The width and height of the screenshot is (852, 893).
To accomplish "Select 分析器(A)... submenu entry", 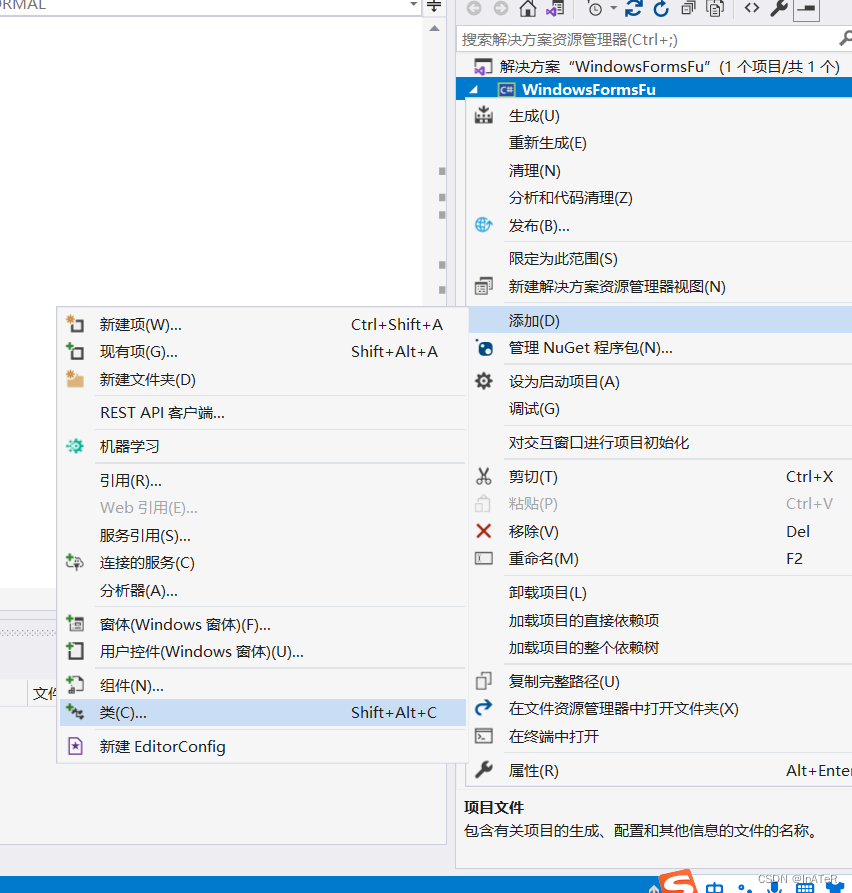I will (x=263, y=591).
